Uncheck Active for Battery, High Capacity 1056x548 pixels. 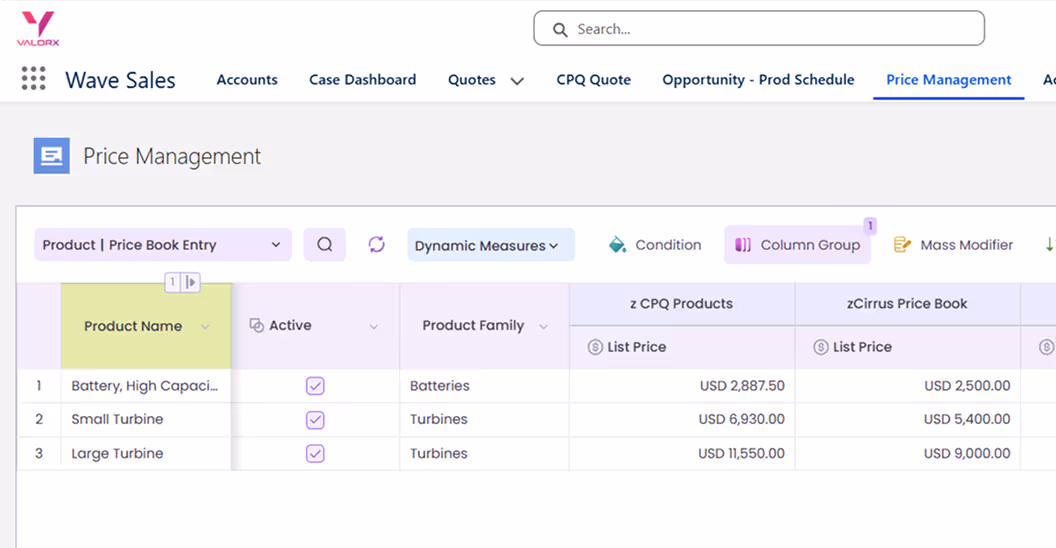pyautogui.click(x=315, y=386)
